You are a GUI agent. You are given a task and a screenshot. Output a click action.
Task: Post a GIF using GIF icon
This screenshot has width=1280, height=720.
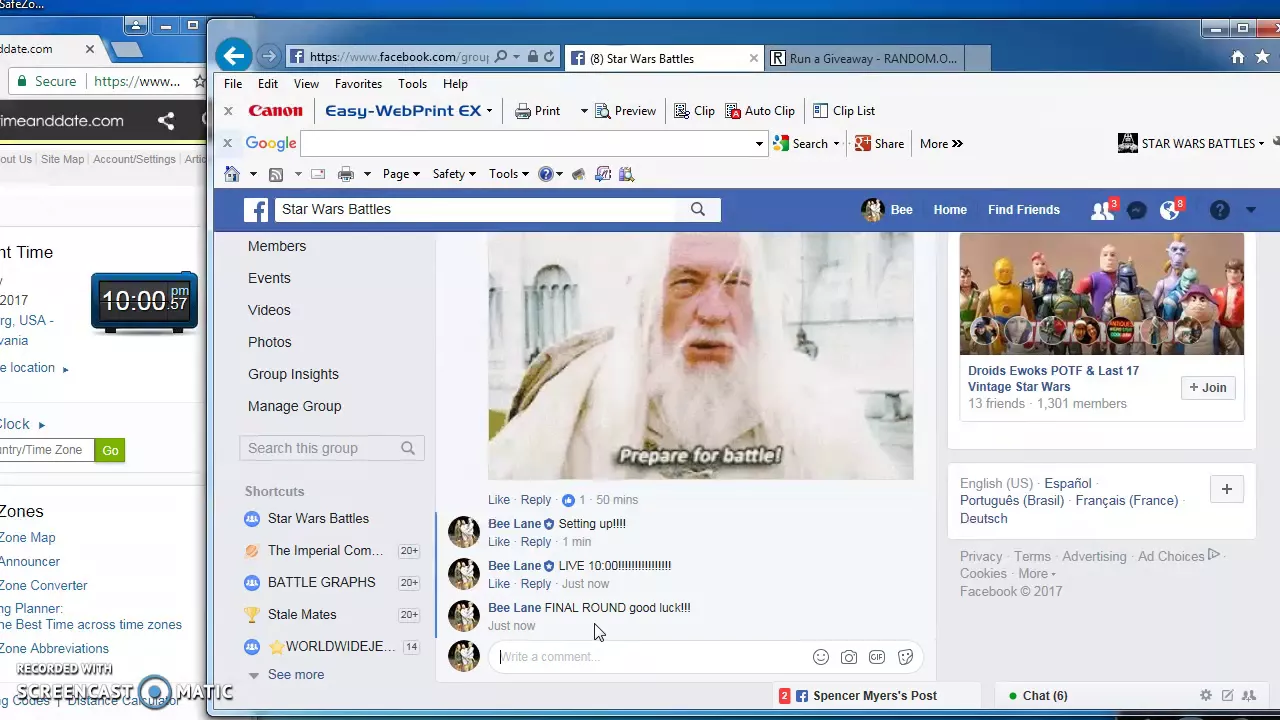877,657
